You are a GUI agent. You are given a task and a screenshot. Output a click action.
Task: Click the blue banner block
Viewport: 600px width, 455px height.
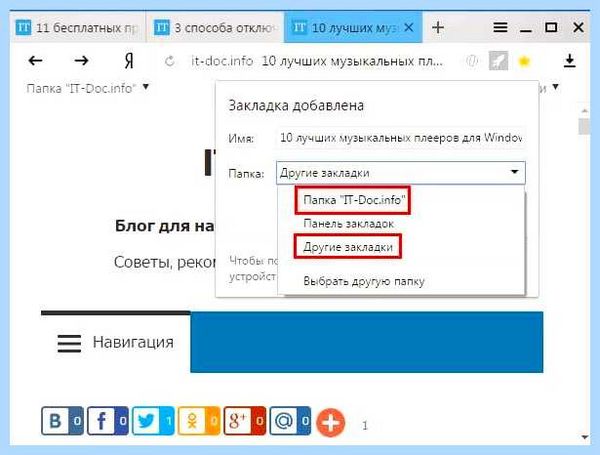click(x=367, y=342)
